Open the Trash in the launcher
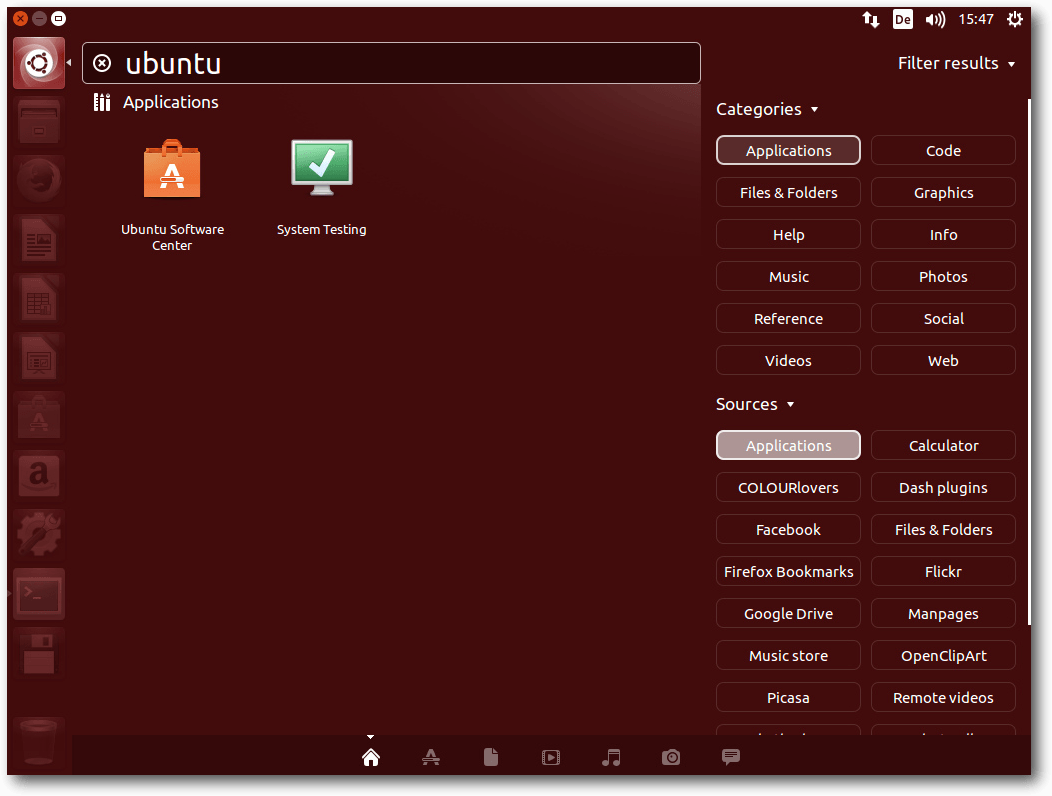This screenshot has width=1052, height=796. pyautogui.click(x=39, y=742)
